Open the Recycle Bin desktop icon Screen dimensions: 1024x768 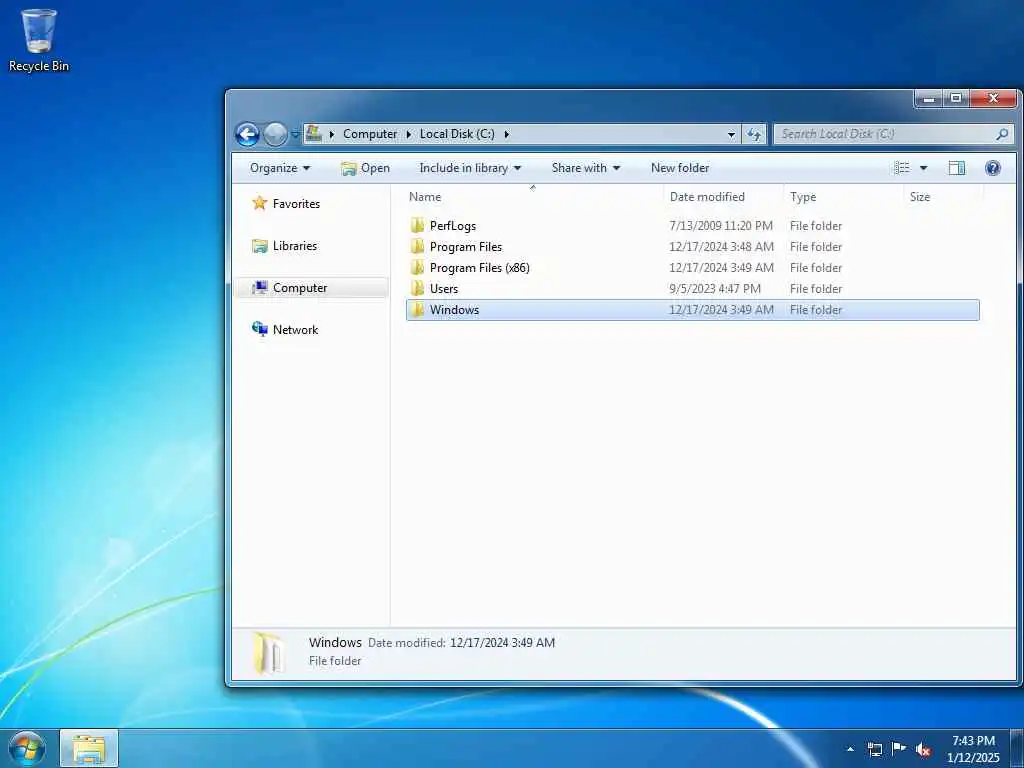click(39, 40)
